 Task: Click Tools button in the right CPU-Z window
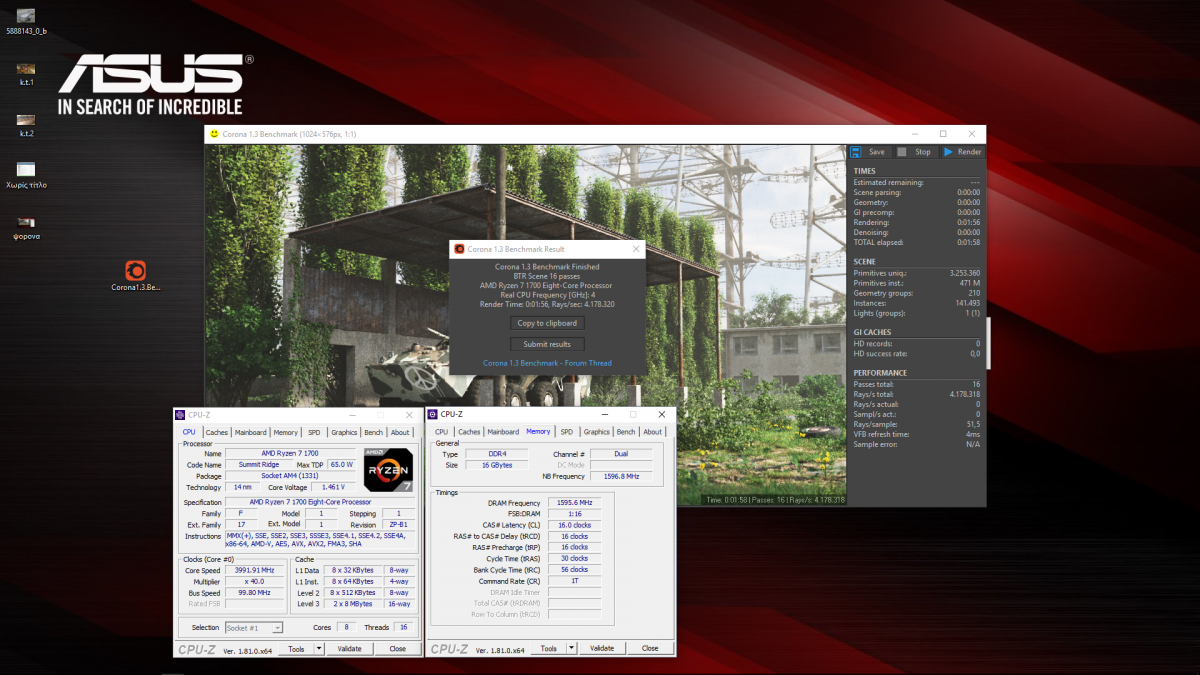pyautogui.click(x=548, y=649)
